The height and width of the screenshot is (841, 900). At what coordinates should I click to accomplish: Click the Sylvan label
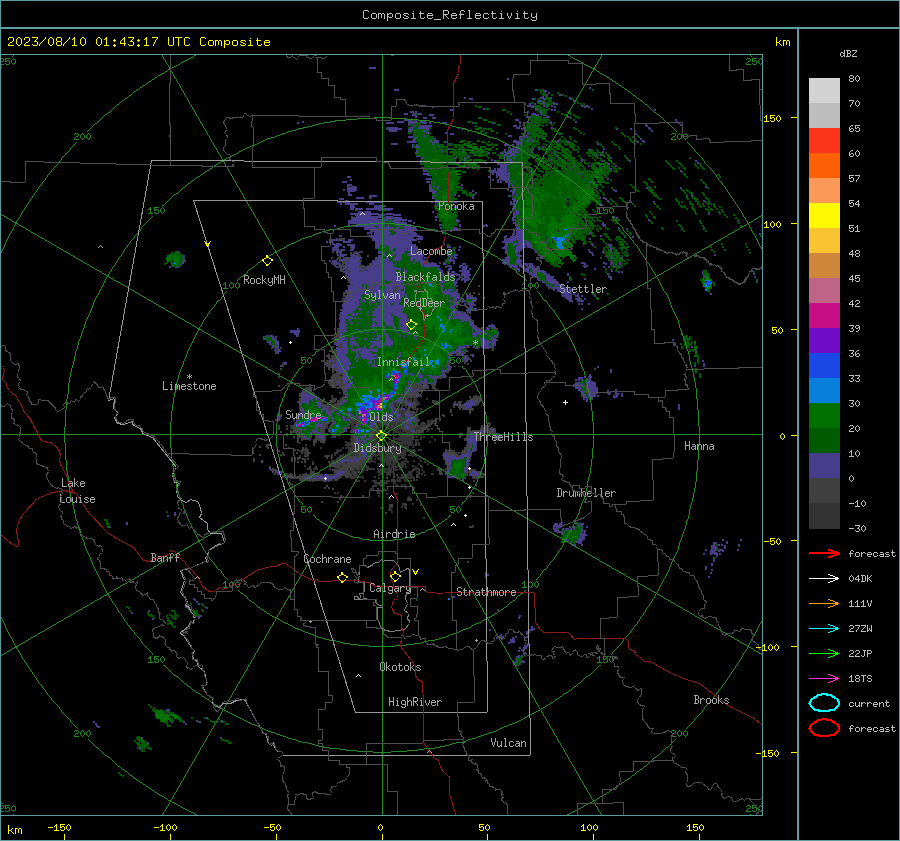pyautogui.click(x=382, y=295)
